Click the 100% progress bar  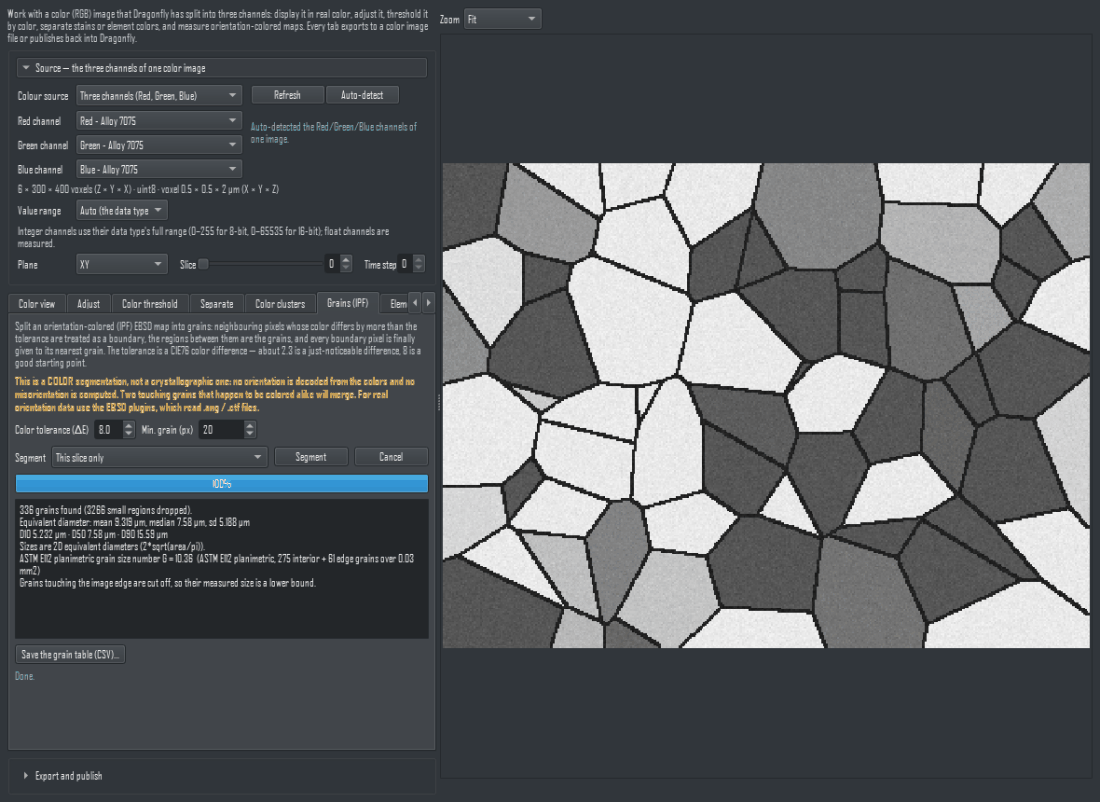click(x=222, y=483)
